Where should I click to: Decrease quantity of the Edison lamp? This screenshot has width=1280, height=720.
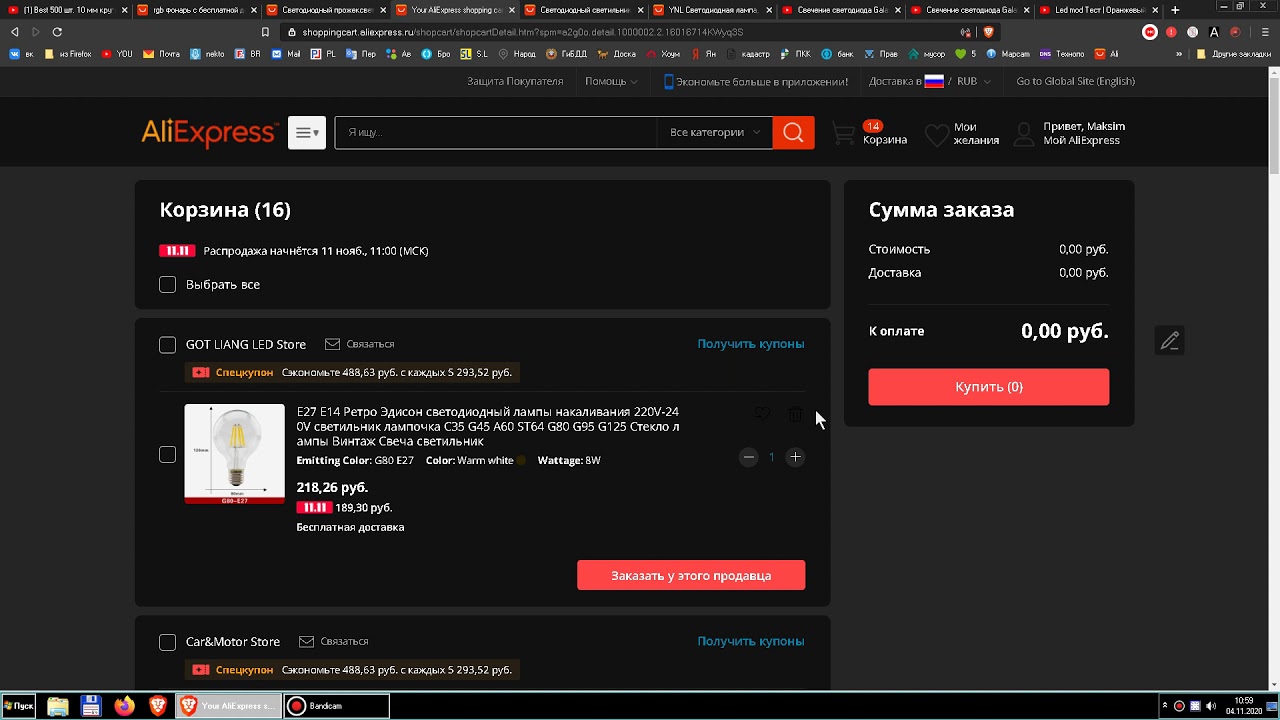(x=748, y=457)
